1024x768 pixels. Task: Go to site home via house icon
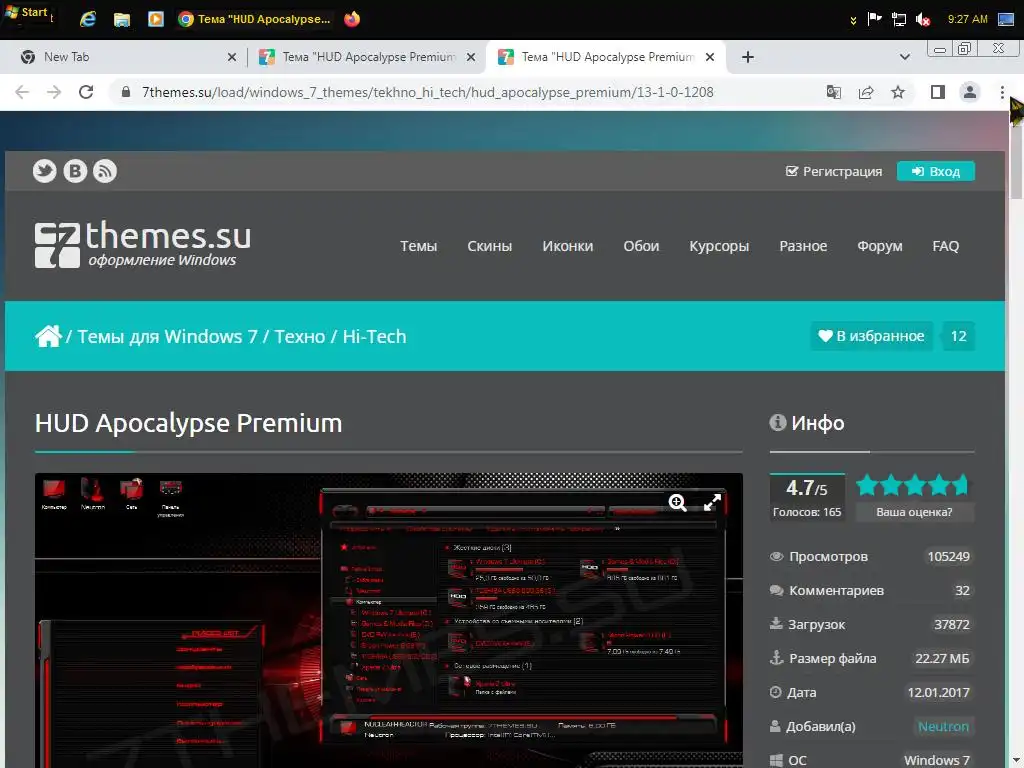(48, 336)
